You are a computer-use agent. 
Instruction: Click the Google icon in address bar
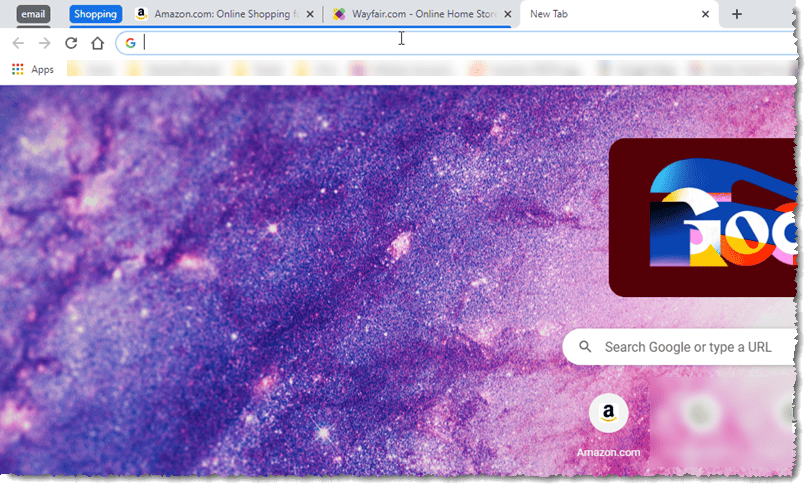(130, 43)
